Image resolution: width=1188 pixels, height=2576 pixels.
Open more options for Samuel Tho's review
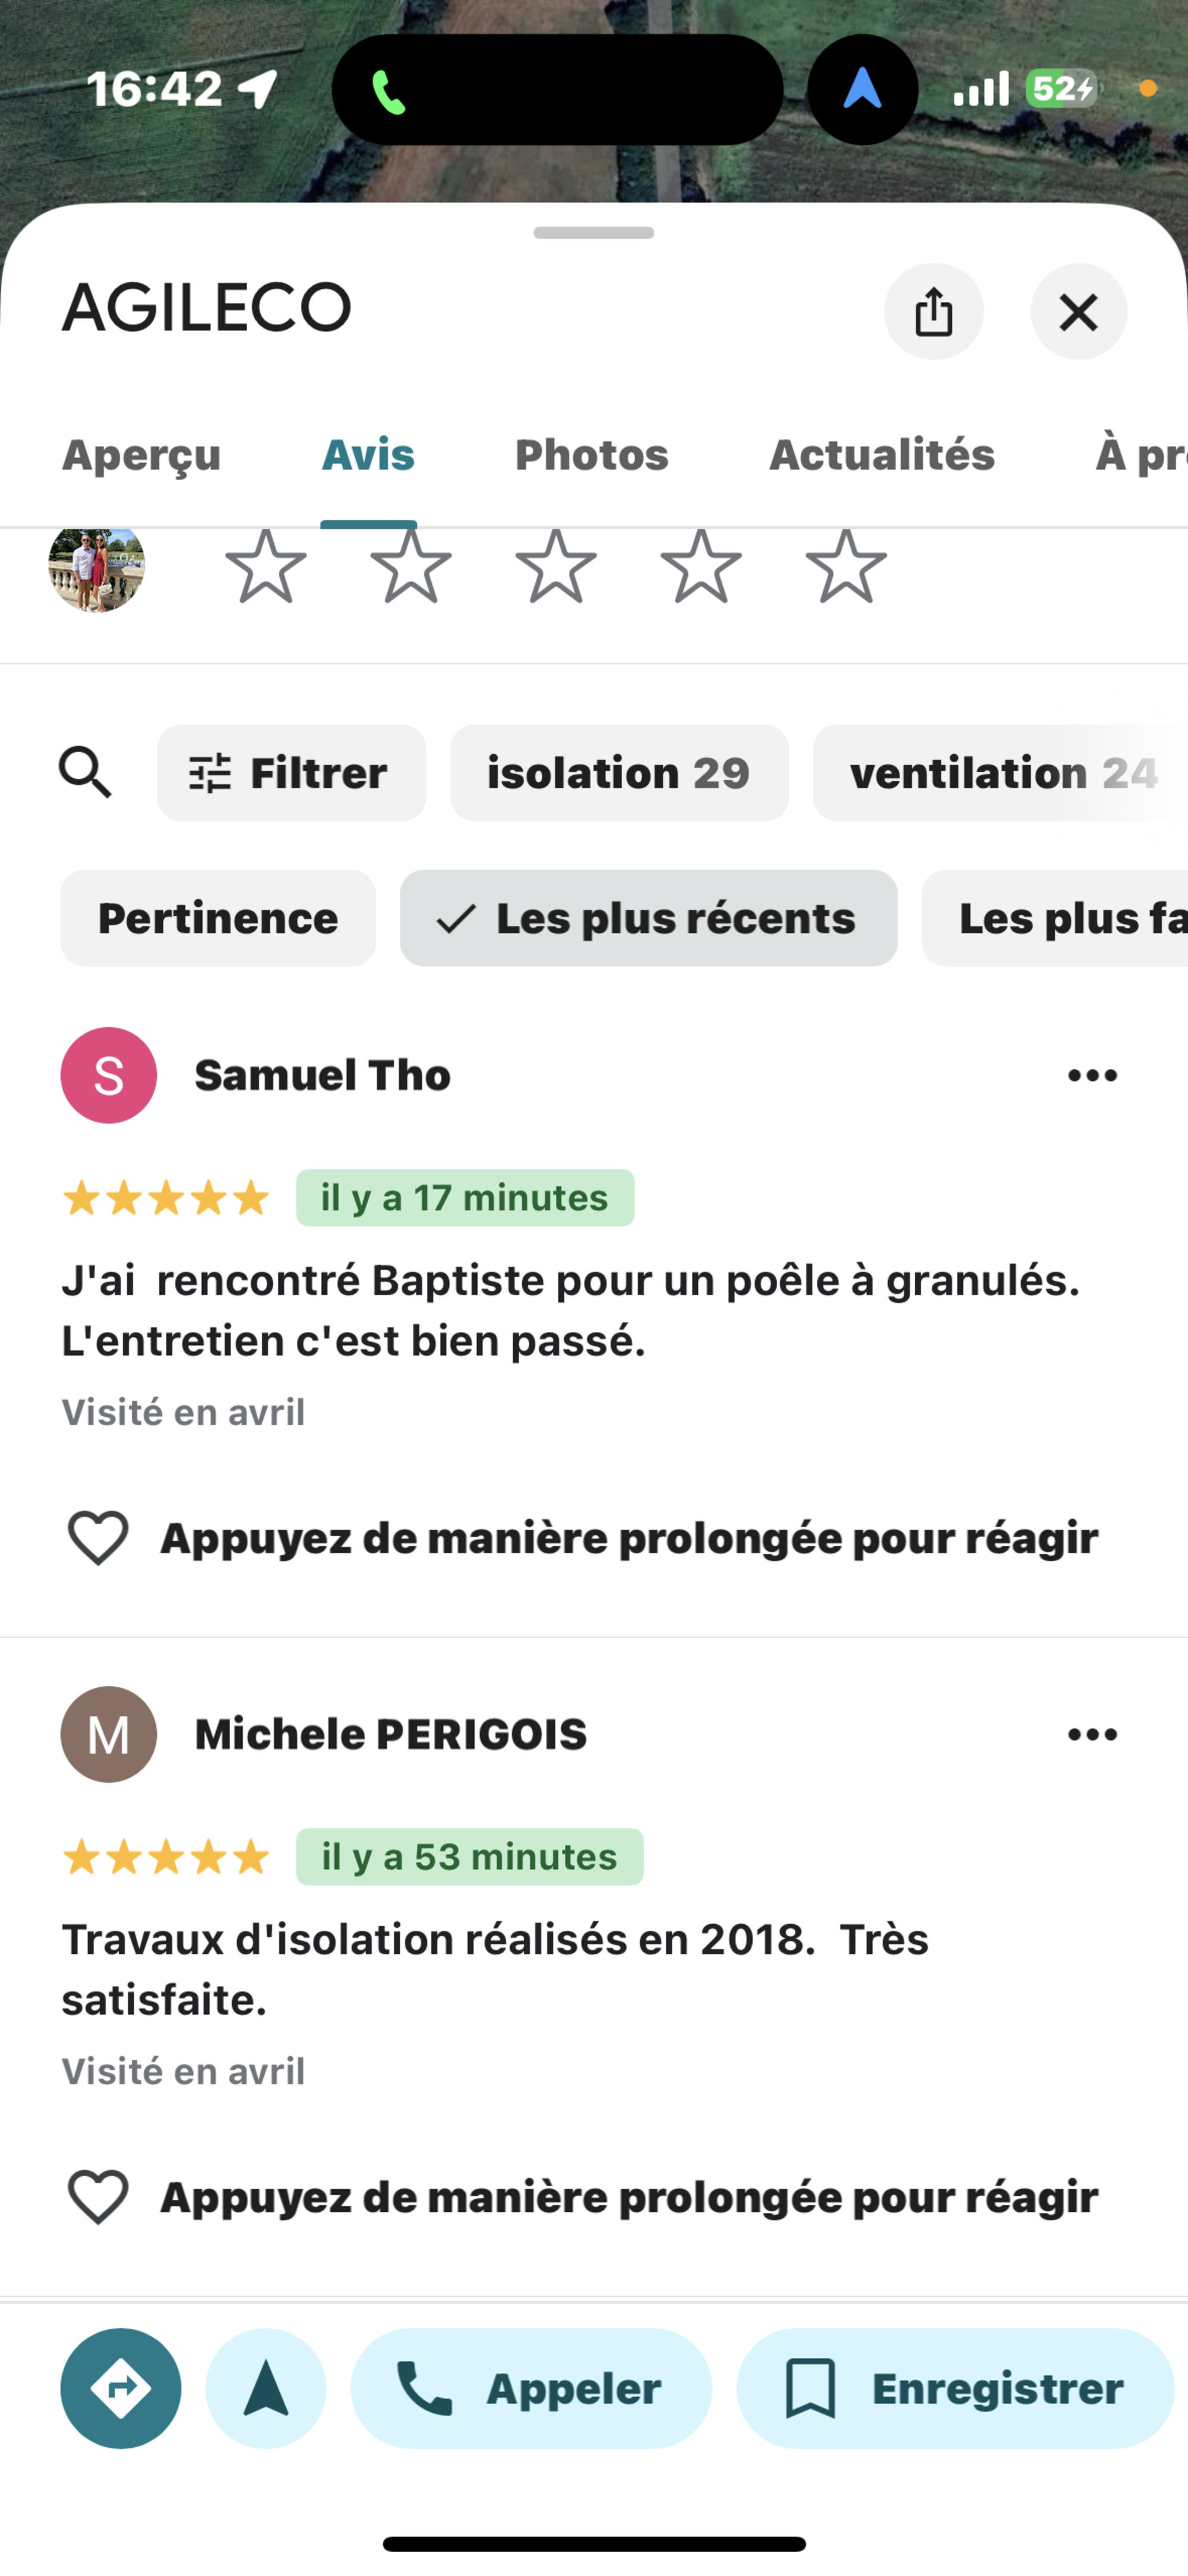(x=1092, y=1075)
